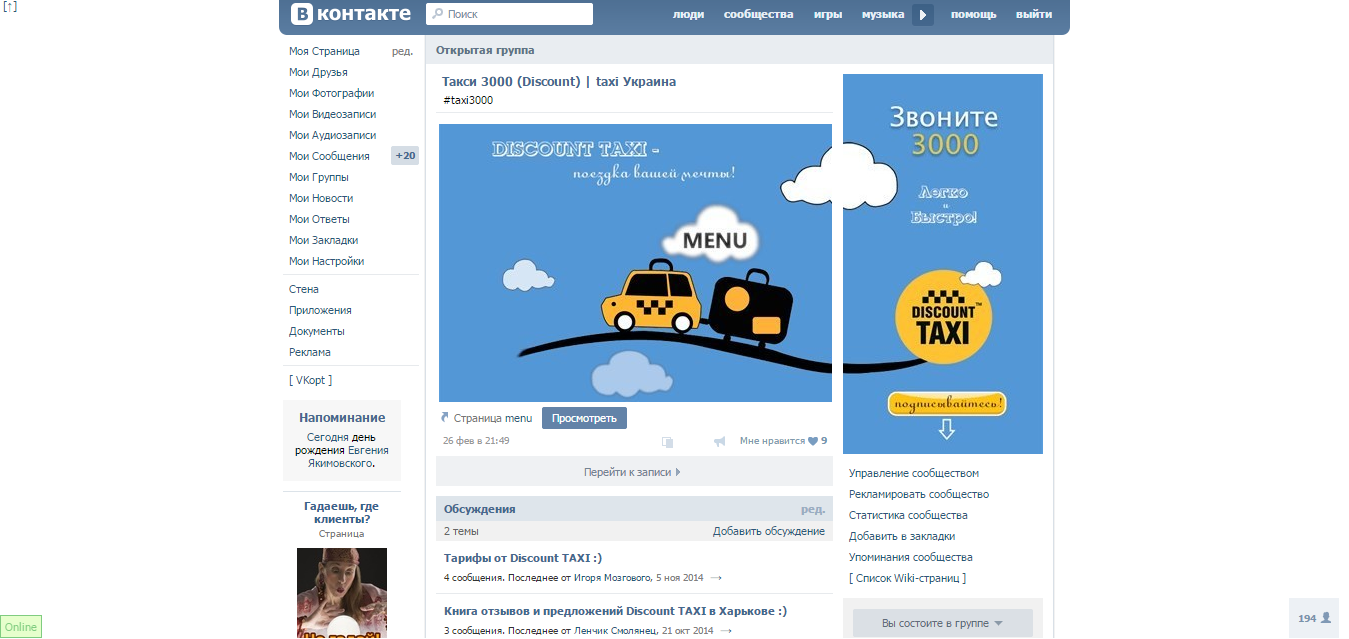Click Перейти к записи

[x=632, y=472]
